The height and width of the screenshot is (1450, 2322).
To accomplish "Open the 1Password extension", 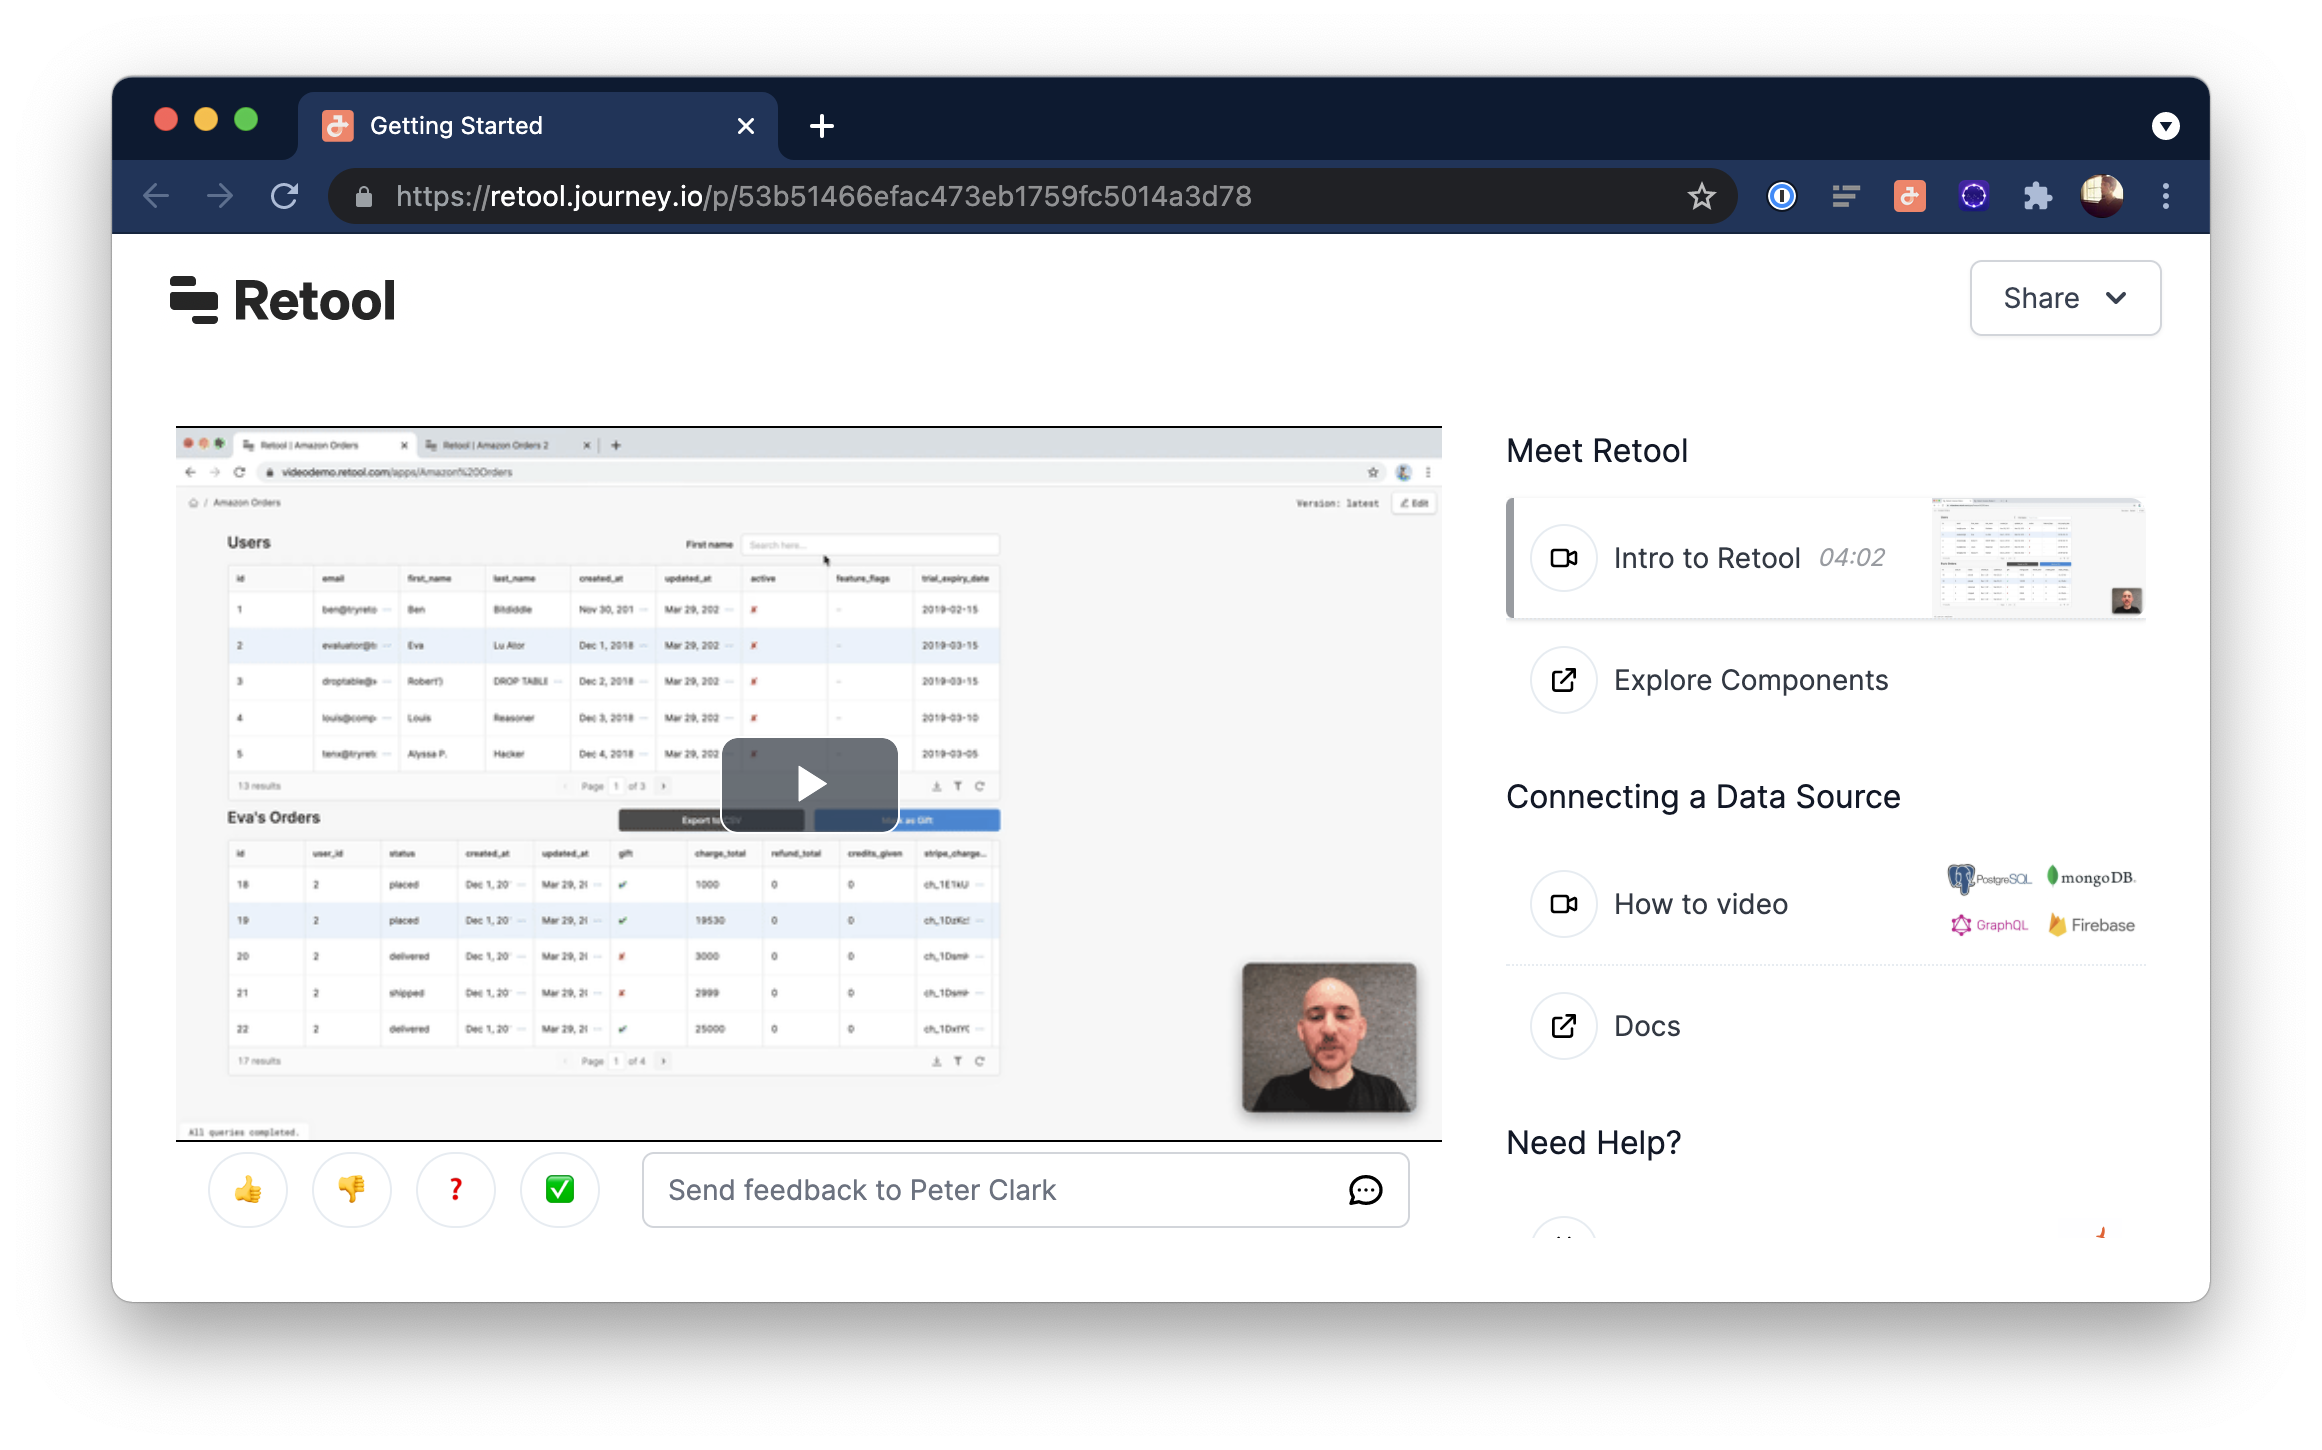I will tap(1782, 196).
